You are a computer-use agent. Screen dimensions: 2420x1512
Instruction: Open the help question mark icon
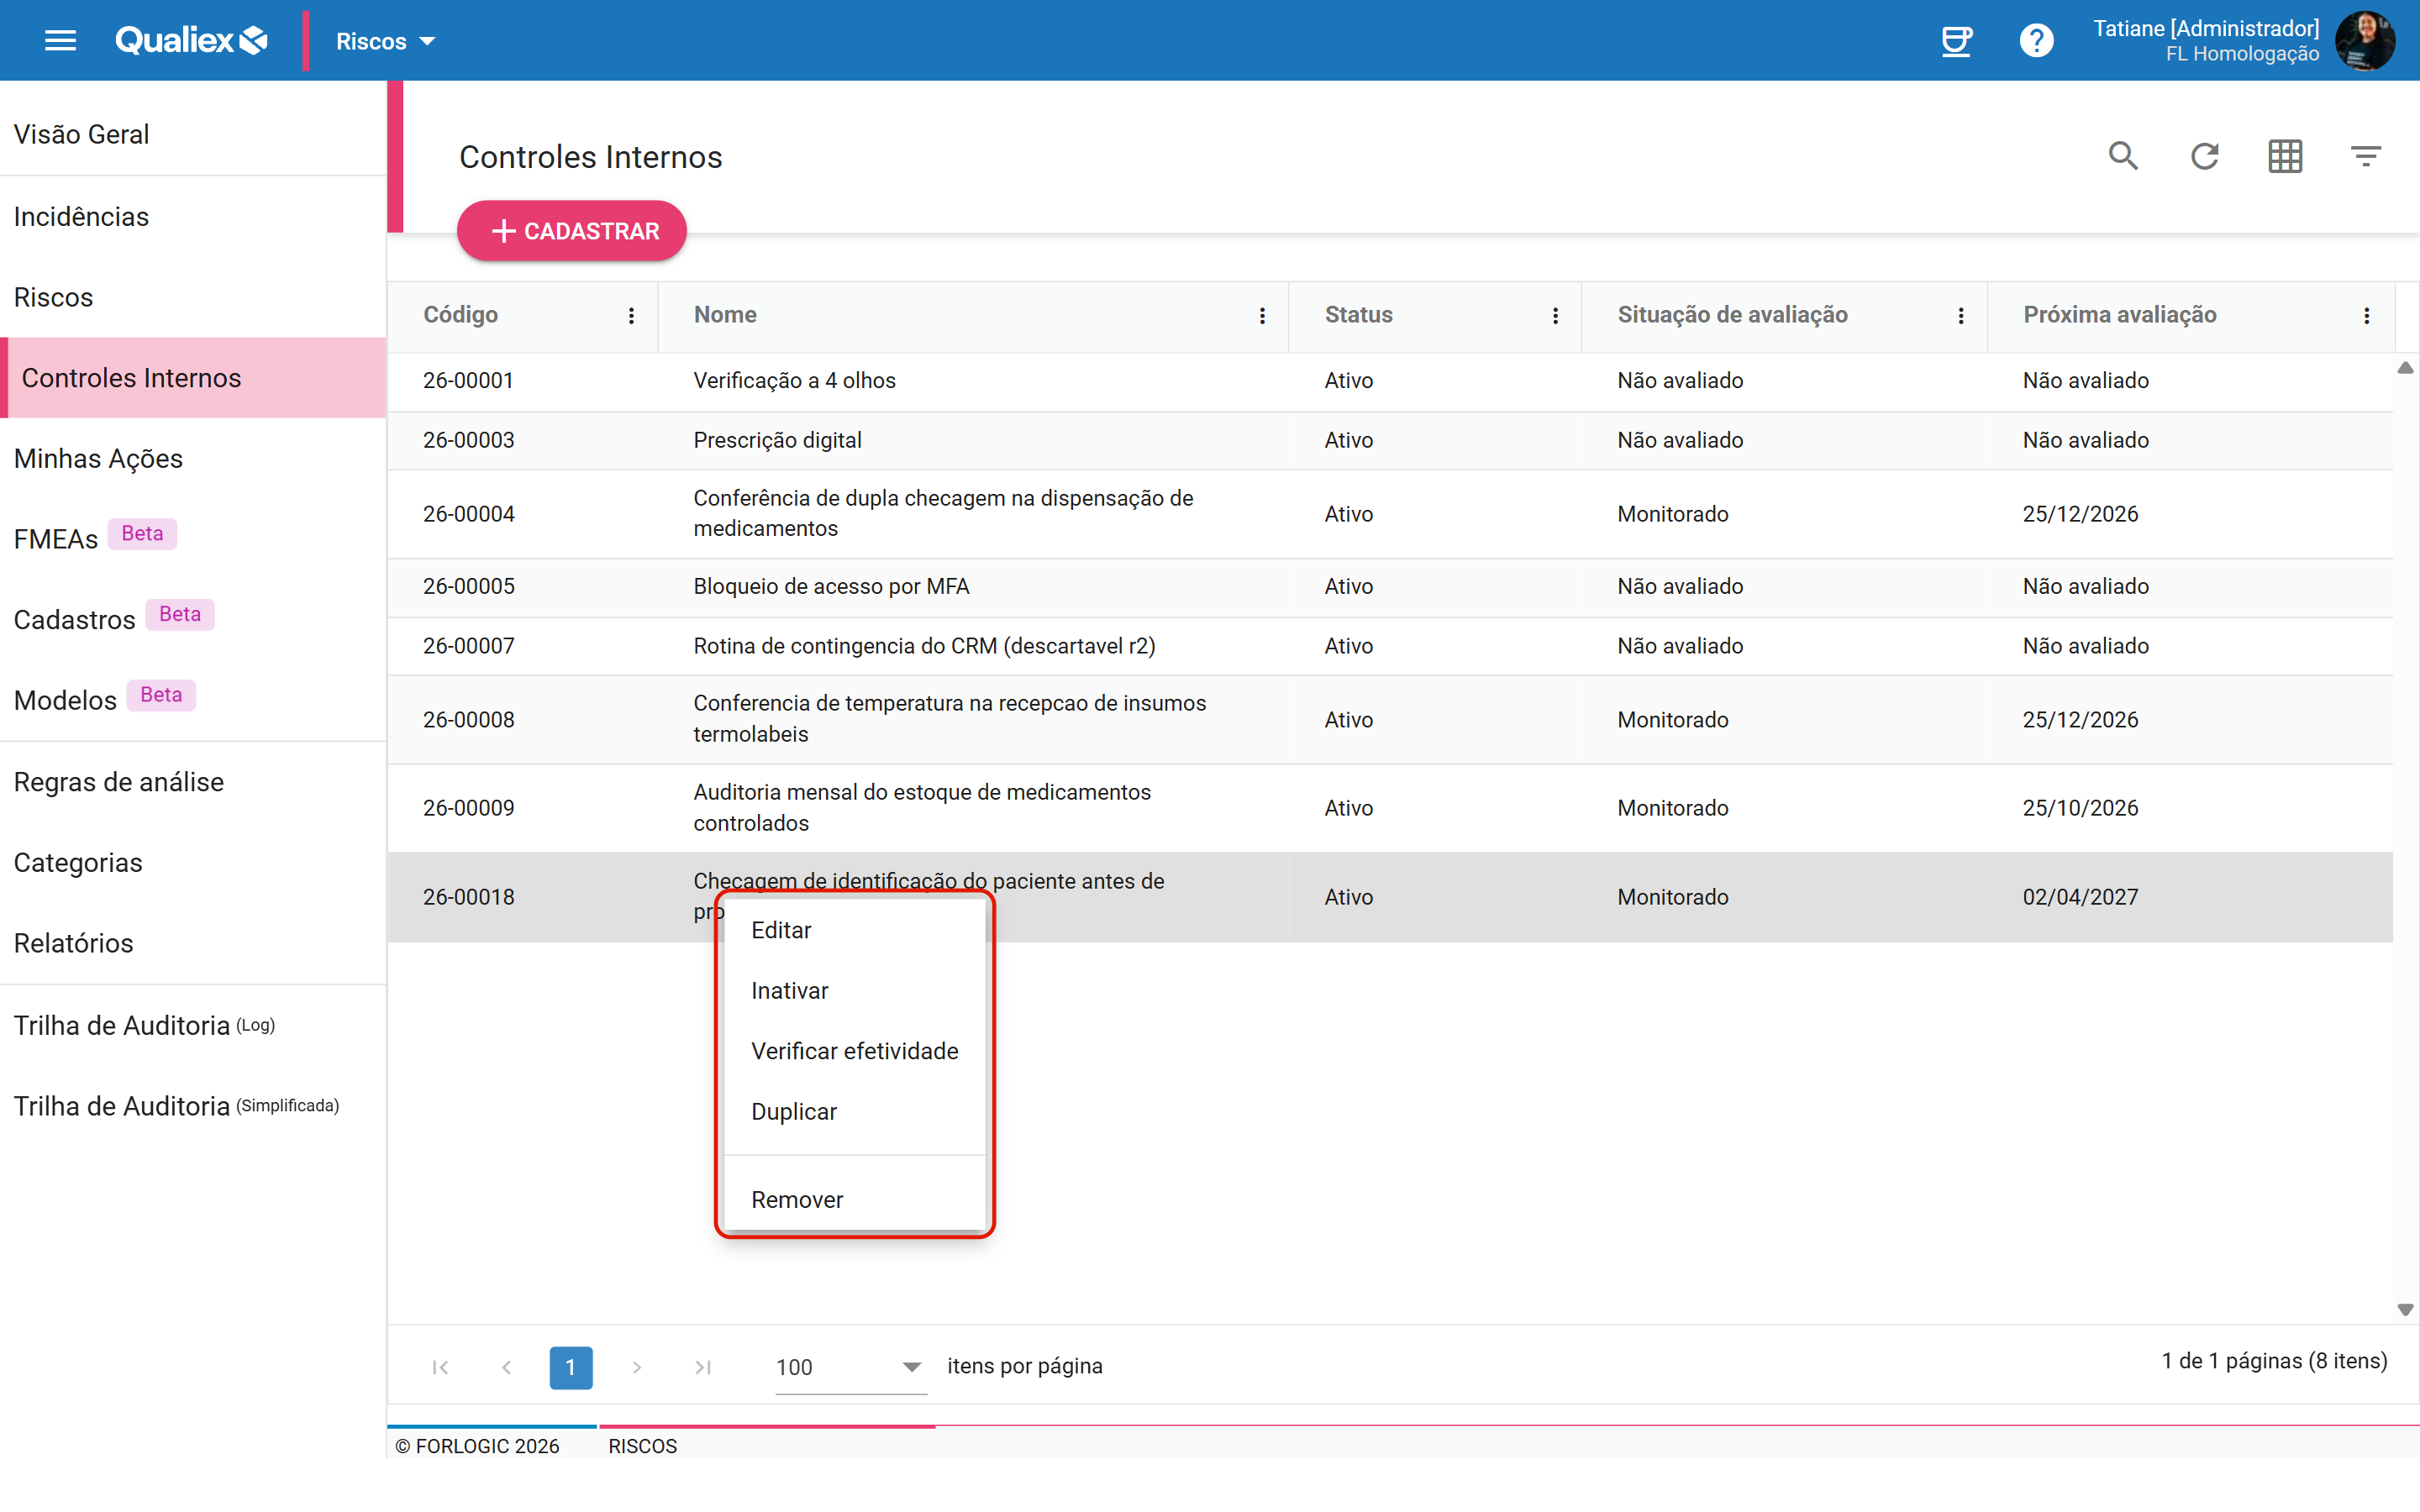[2036, 41]
